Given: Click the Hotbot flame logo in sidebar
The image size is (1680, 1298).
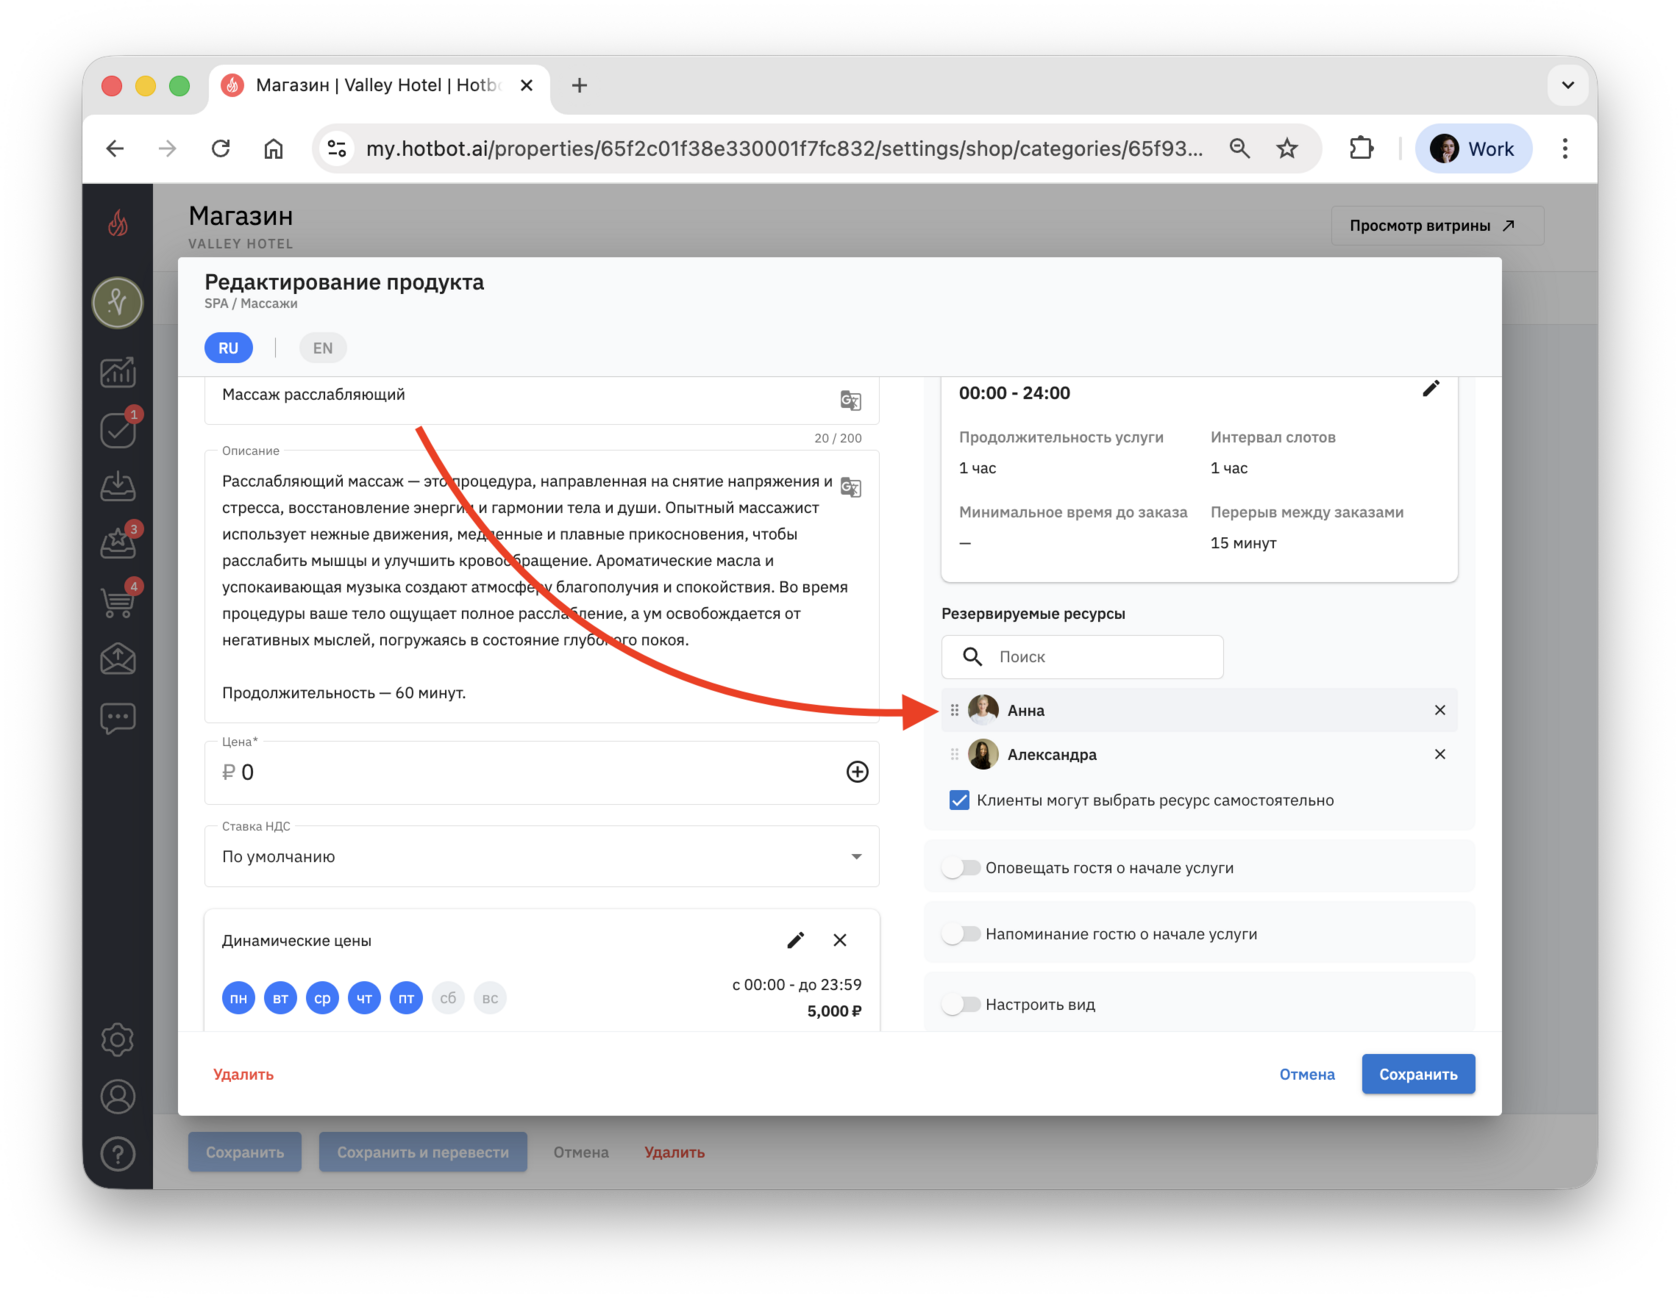Looking at the screenshot, I should [118, 222].
